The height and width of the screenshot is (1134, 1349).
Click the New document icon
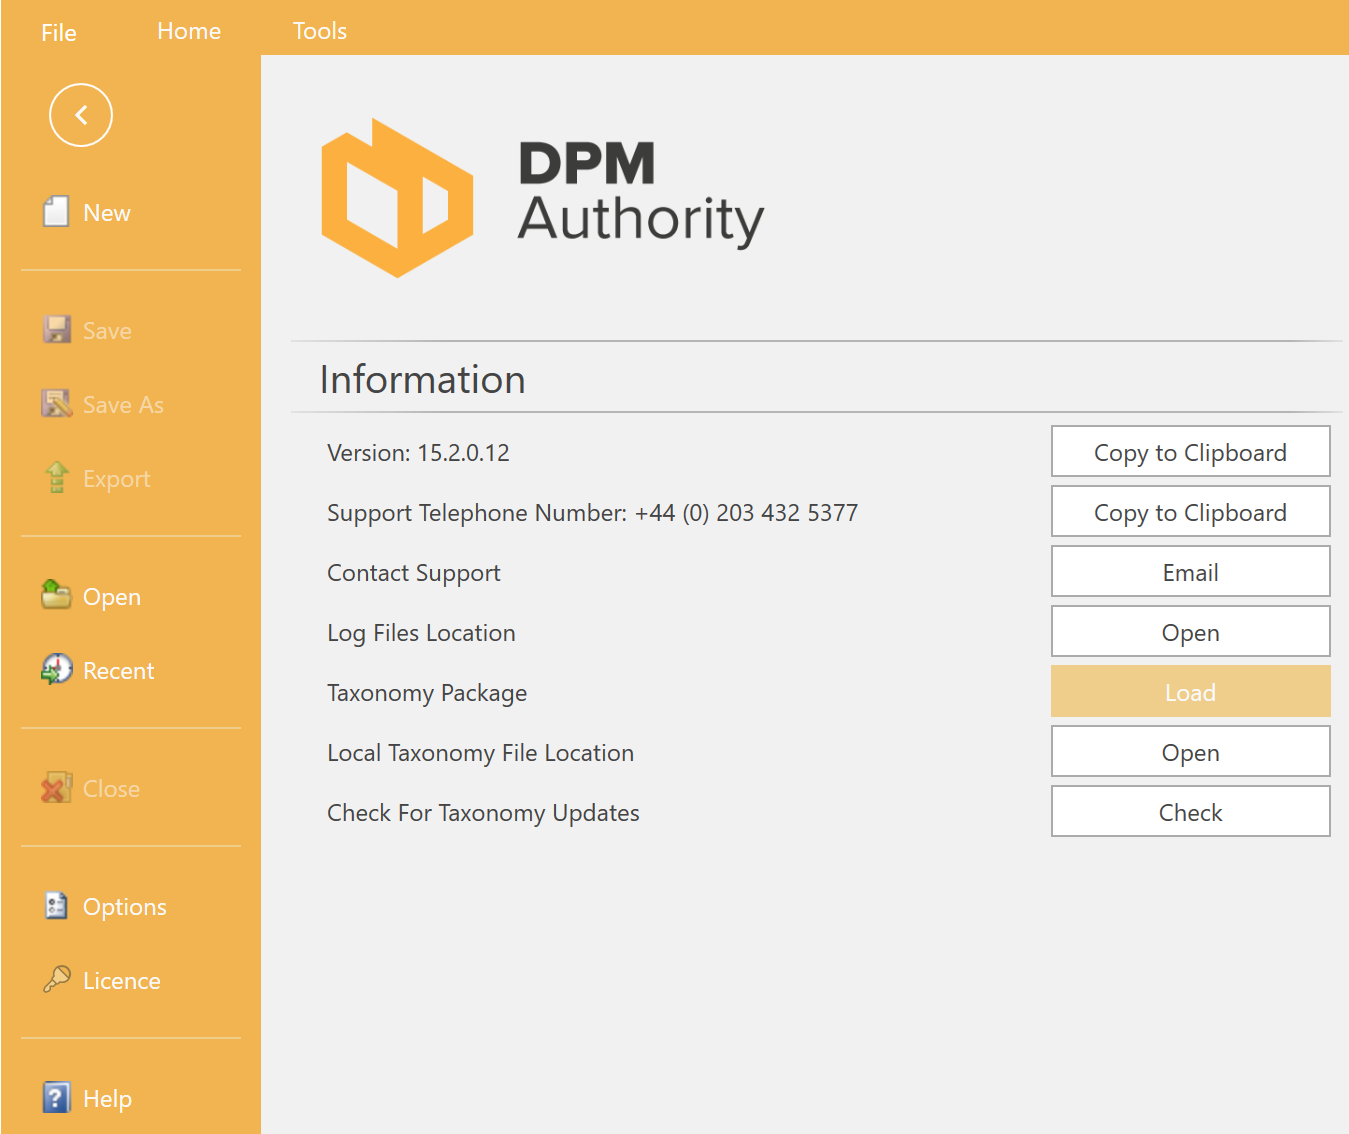(56, 212)
